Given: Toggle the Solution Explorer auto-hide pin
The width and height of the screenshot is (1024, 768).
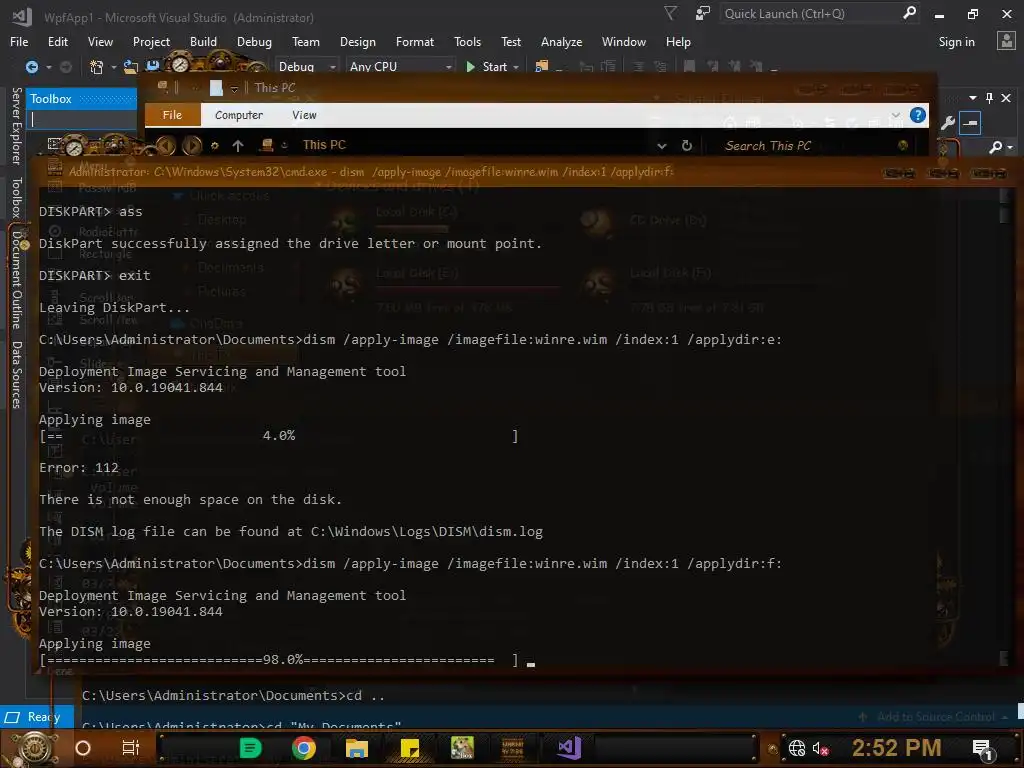Looking at the screenshot, I should coord(989,98).
